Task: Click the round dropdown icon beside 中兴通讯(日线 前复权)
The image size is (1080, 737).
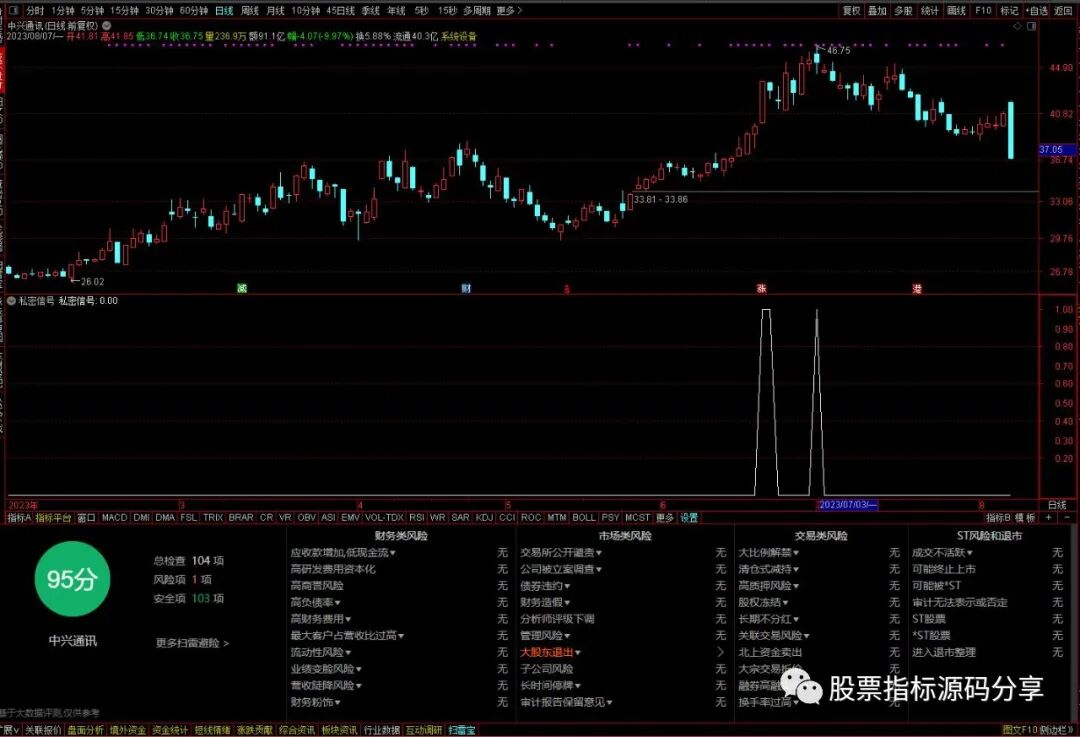Action: pos(107,25)
